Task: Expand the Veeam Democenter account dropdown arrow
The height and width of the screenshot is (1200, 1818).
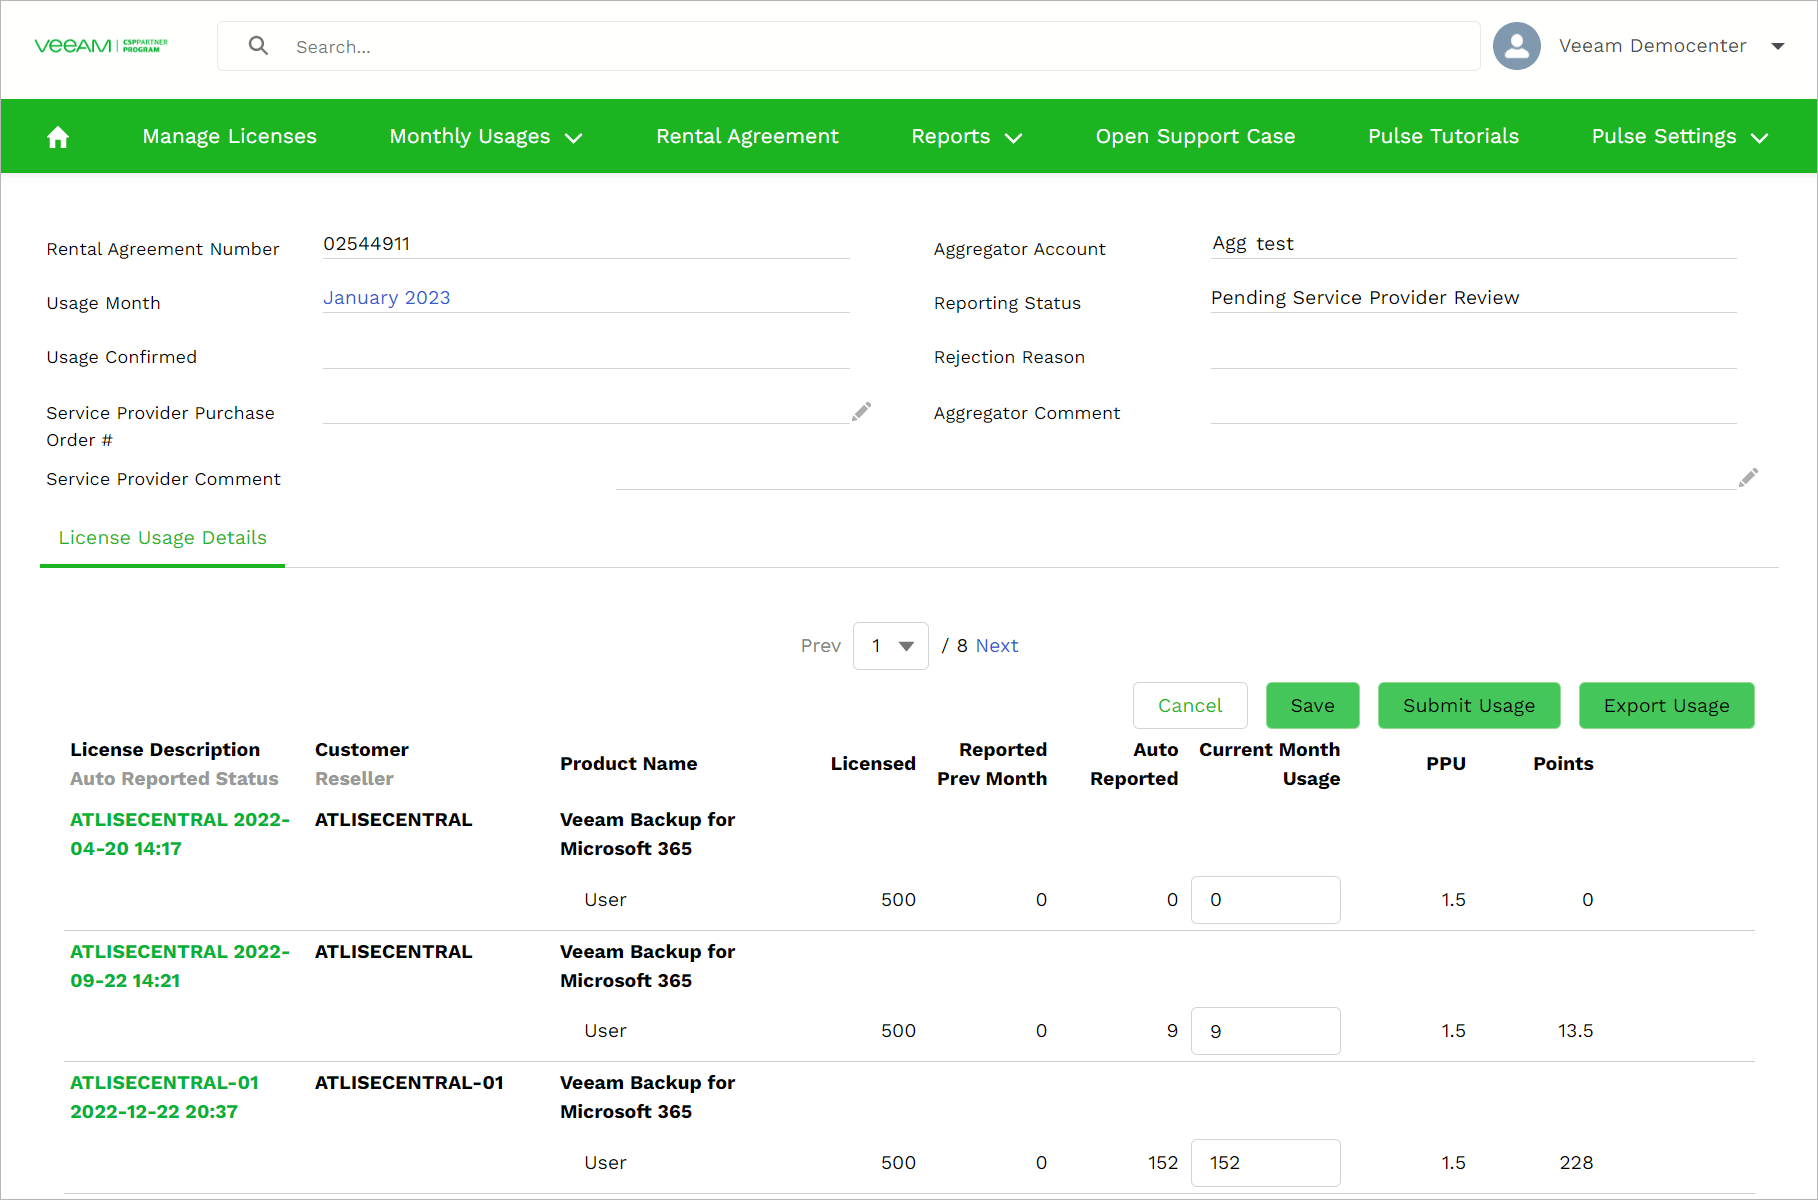Action: pyautogui.click(x=1778, y=46)
